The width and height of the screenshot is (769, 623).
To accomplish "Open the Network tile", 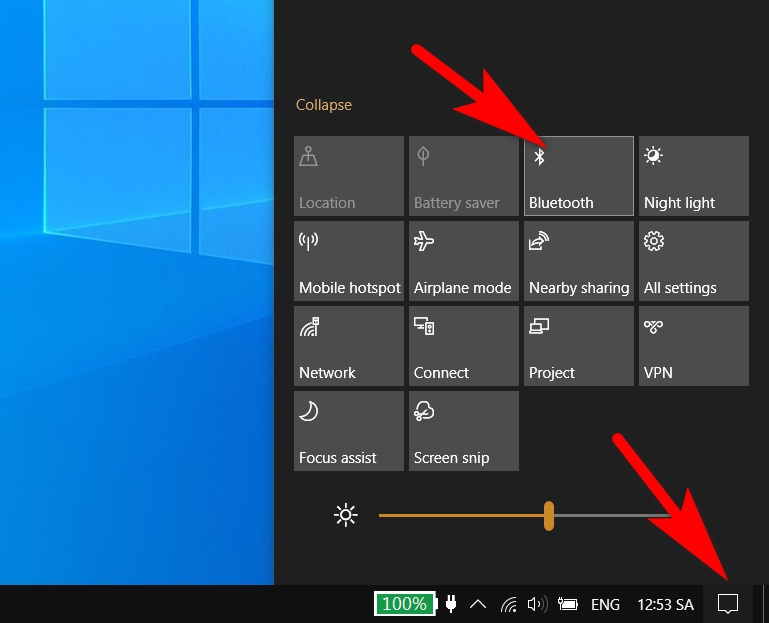I will 349,346.
